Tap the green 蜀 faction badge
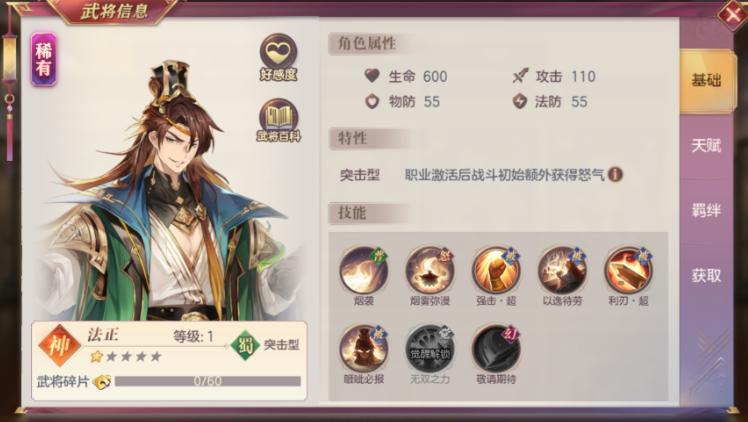748x422 pixels. click(245, 345)
